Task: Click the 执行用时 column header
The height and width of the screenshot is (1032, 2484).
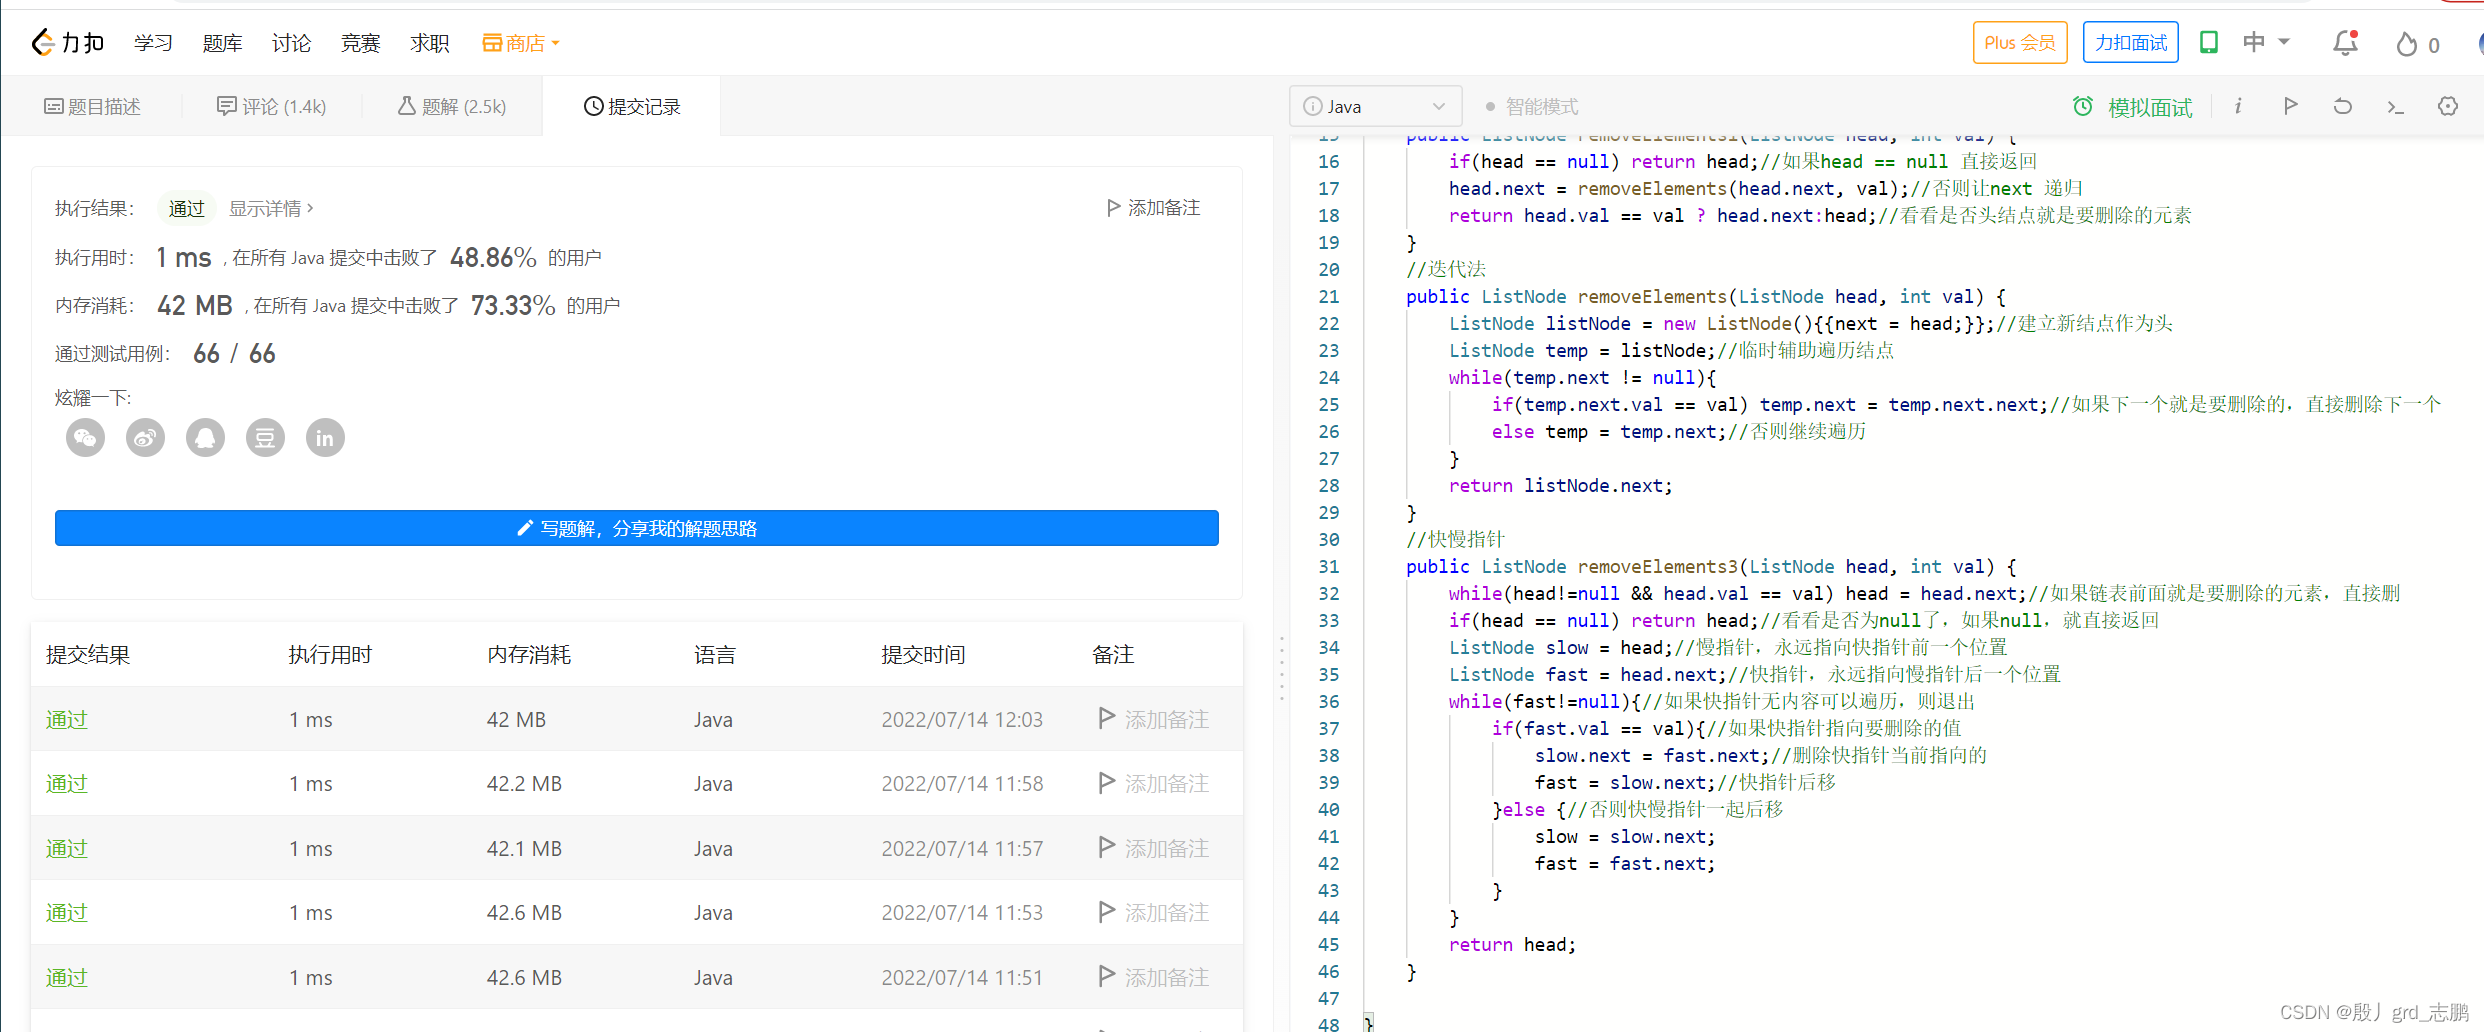Action: [x=330, y=654]
